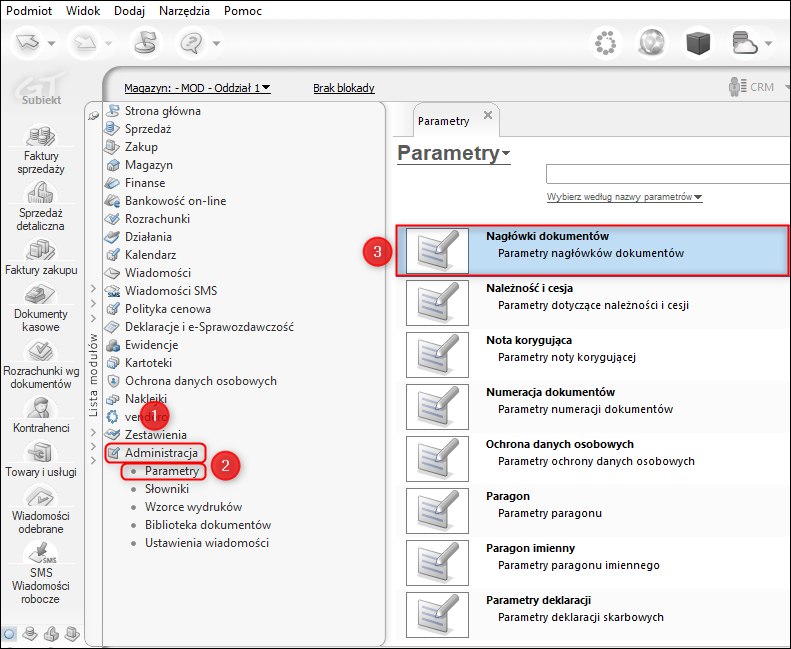Open Słowniki under Administracja
Viewport: 791px width, 649px height.
166,489
